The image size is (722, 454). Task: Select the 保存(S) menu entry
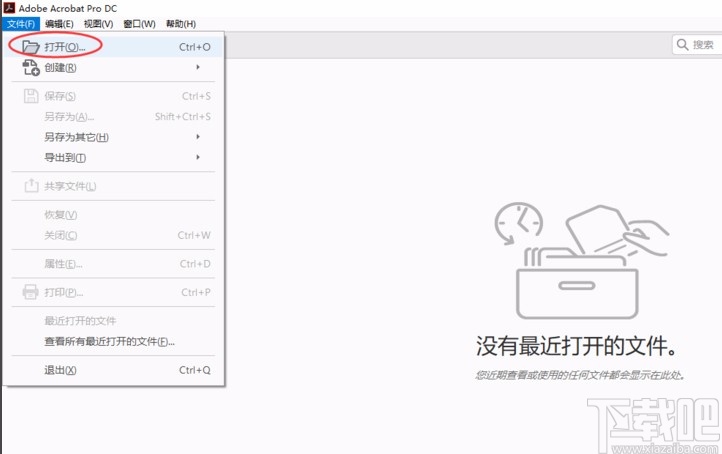[x=114, y=96]
